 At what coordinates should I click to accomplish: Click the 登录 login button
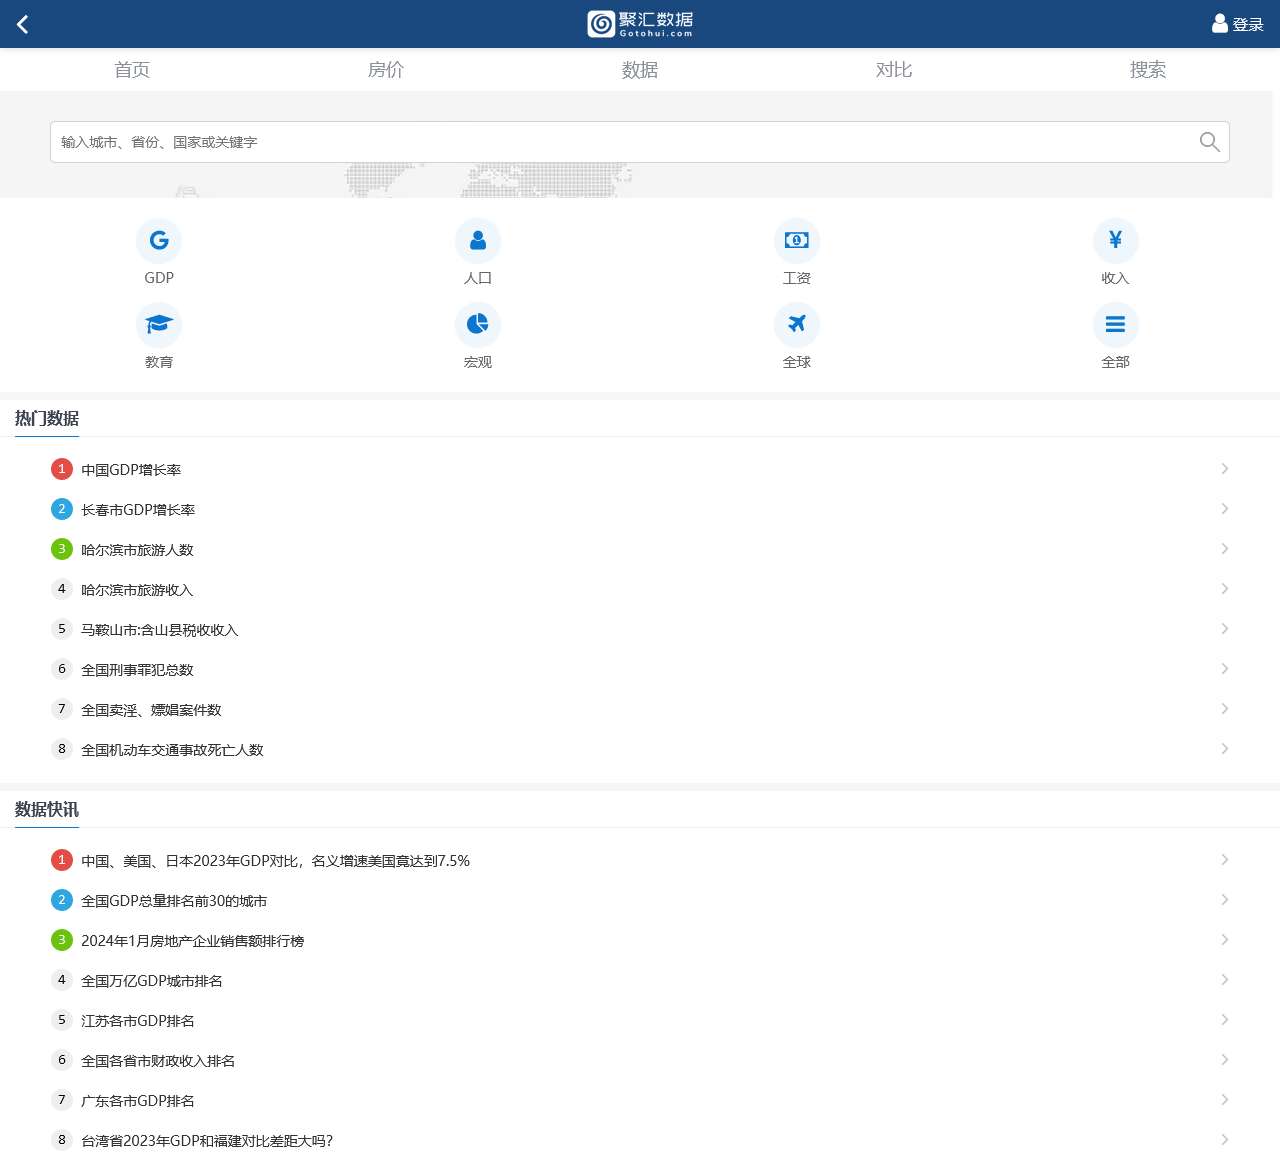(x=1238, y=24)
